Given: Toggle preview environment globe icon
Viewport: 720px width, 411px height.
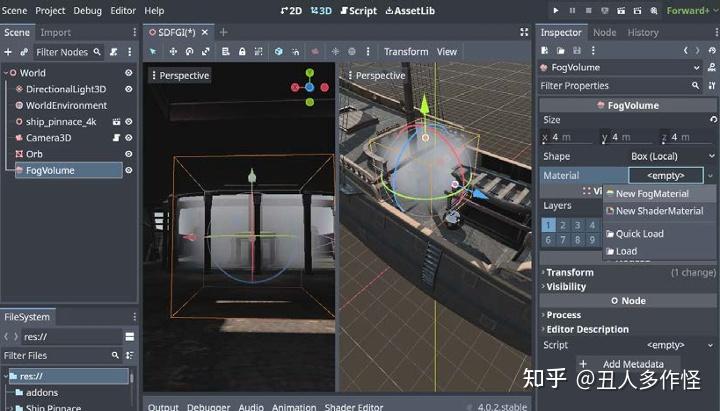Looking at the screenshot, I should [x=352, y=52].
